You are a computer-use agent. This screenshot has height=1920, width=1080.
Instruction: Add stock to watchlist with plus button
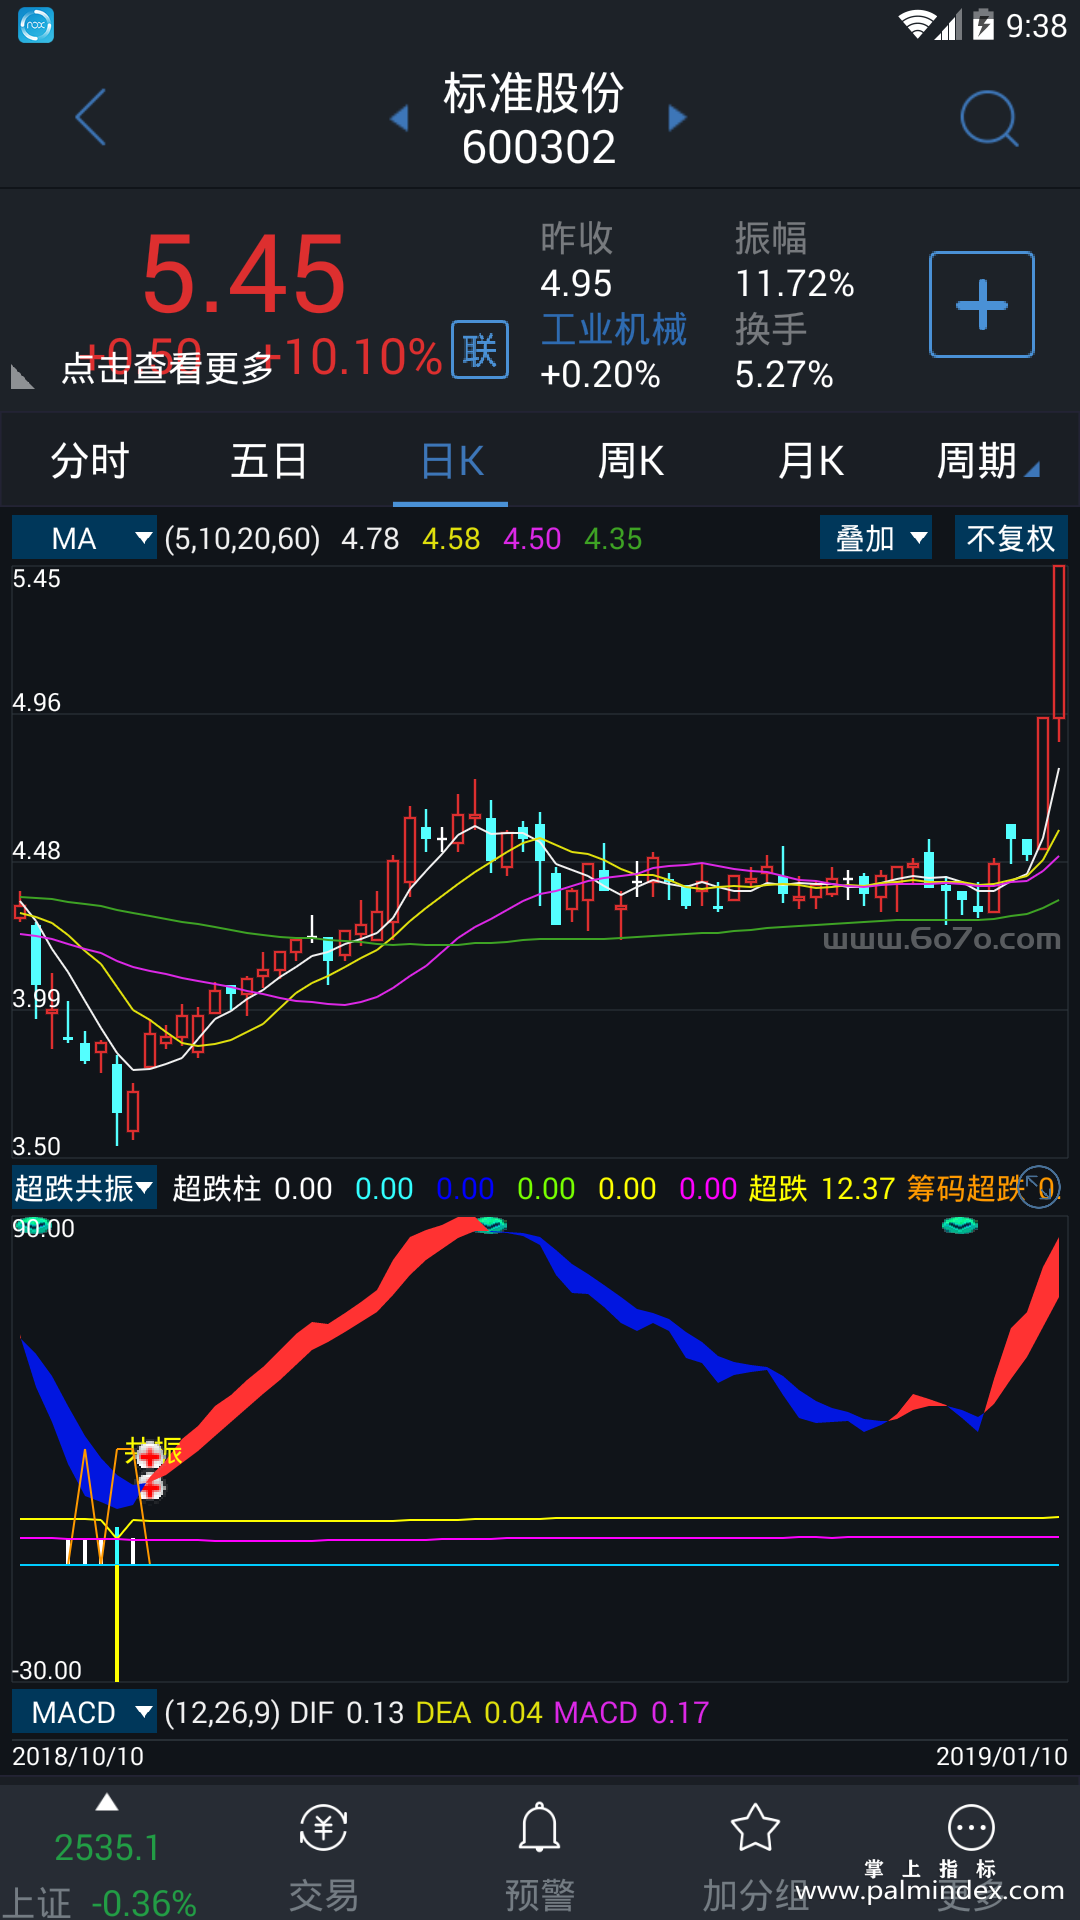pos(982,304)
